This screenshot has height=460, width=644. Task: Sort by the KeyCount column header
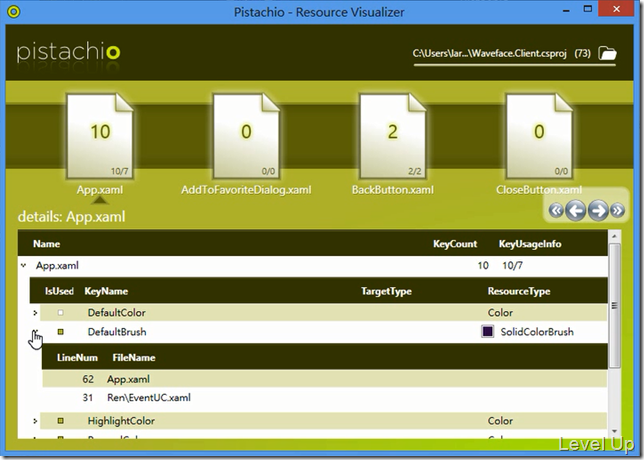point(455,244)
